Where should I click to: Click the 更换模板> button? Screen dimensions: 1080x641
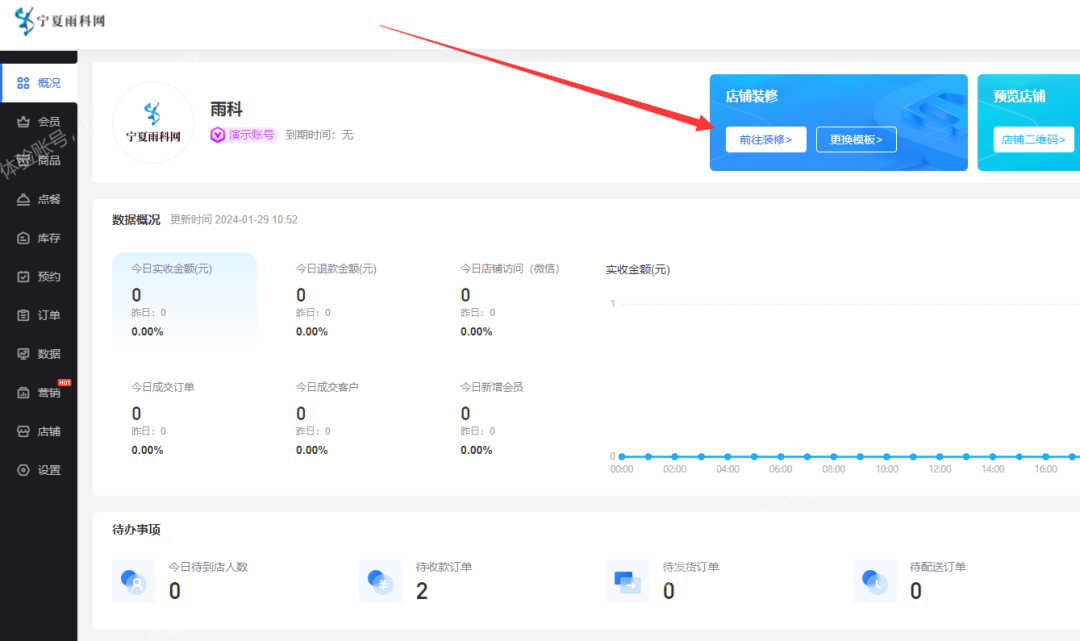click(856, 140)
